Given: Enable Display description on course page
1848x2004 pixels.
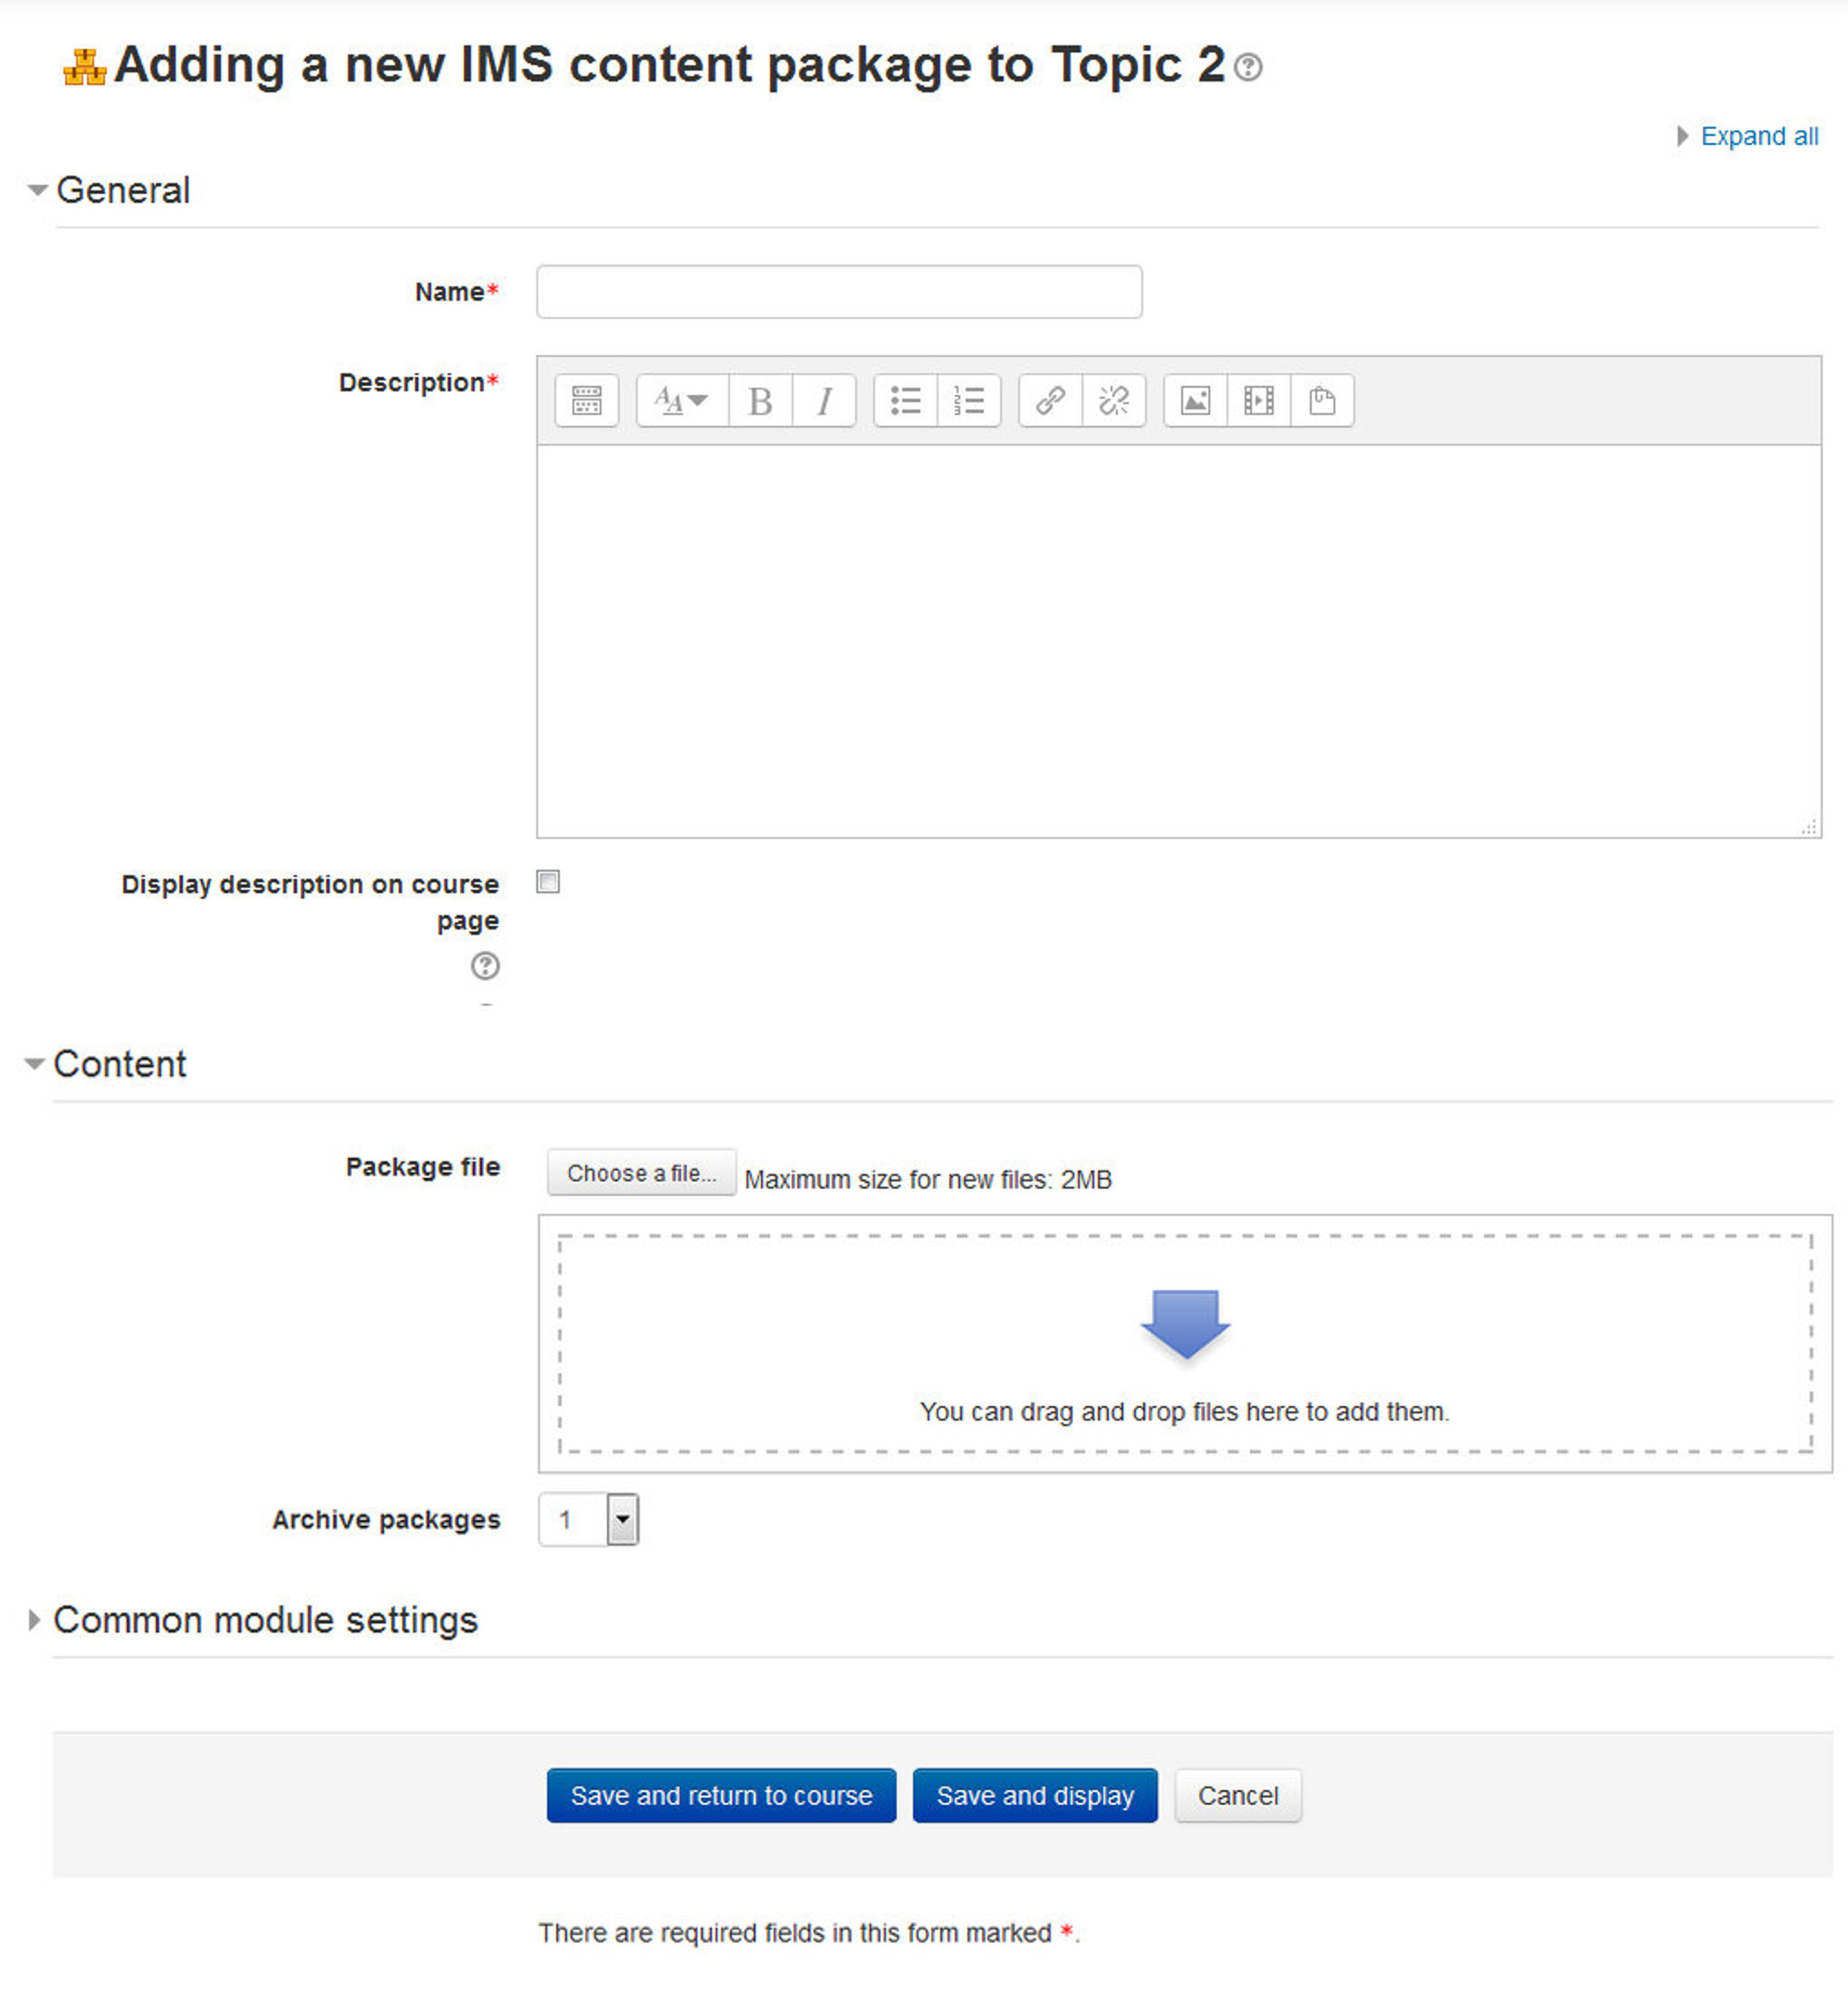Looking at the screenshot, I should 548,882.
